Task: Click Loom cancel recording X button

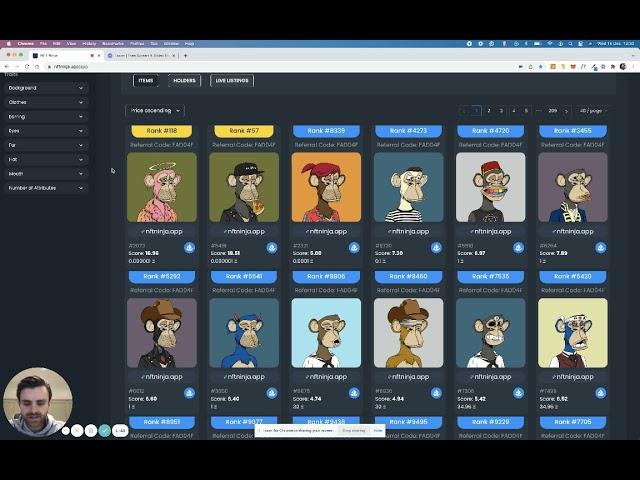Action: pyautogui.click(x=77, y=430)
